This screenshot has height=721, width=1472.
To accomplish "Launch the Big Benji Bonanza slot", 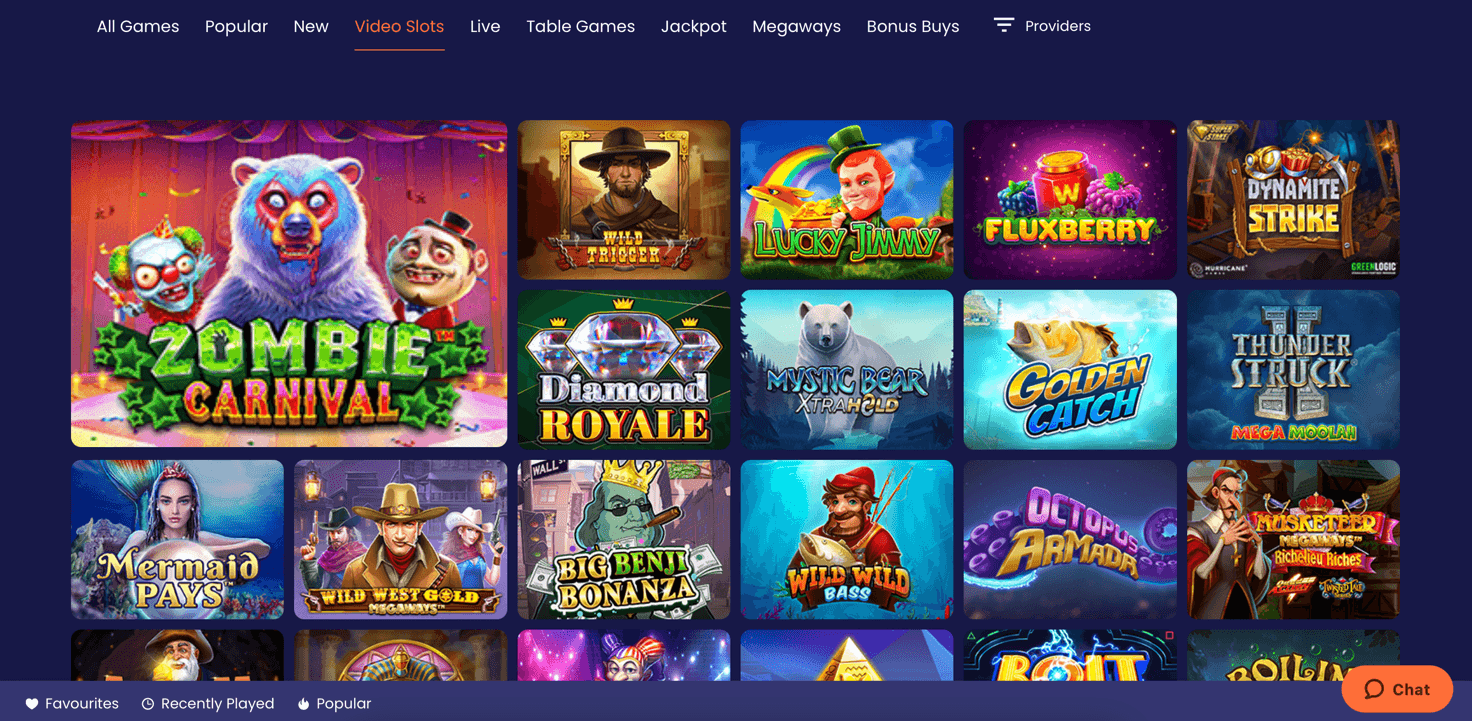I will [624, 540].
